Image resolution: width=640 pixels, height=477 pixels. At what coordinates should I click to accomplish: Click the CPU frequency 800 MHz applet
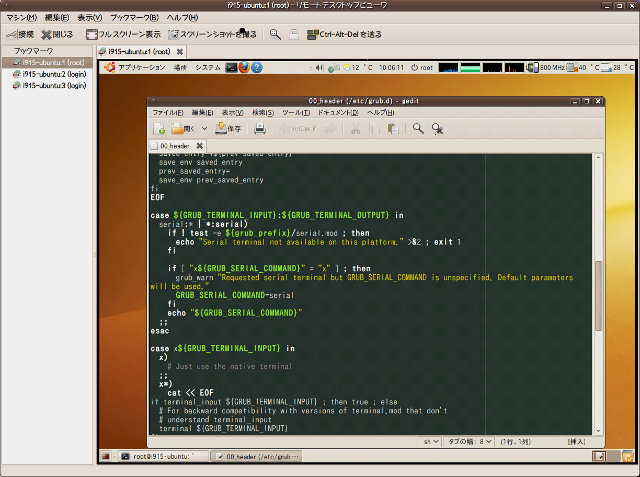[545, 68]
